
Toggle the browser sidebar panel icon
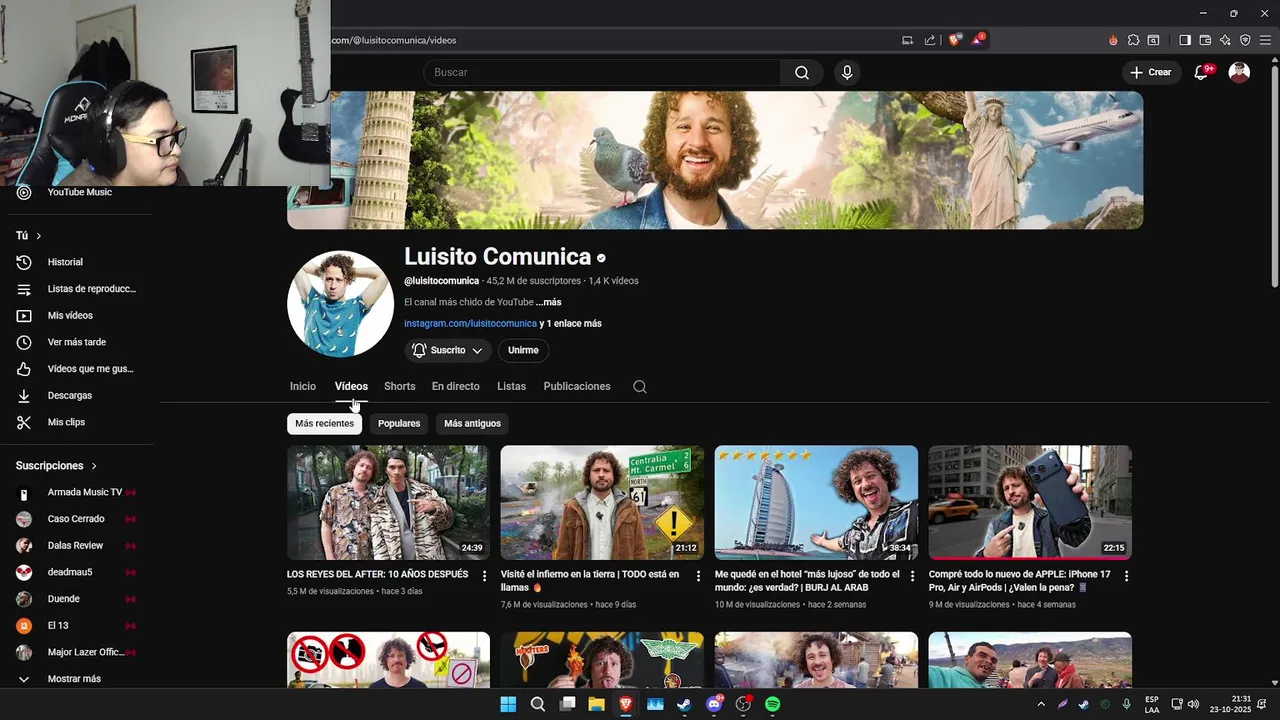tap(1185, 40)
